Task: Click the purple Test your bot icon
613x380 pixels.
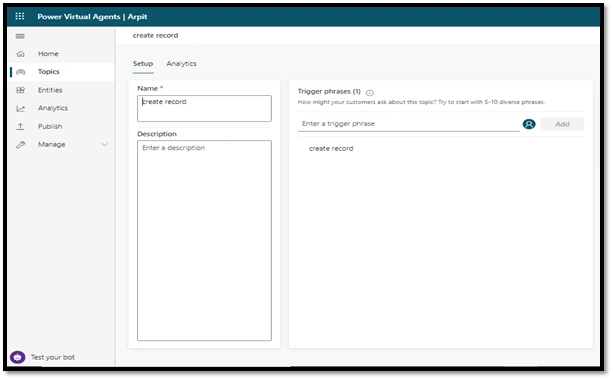Action: tap(18, 357)
